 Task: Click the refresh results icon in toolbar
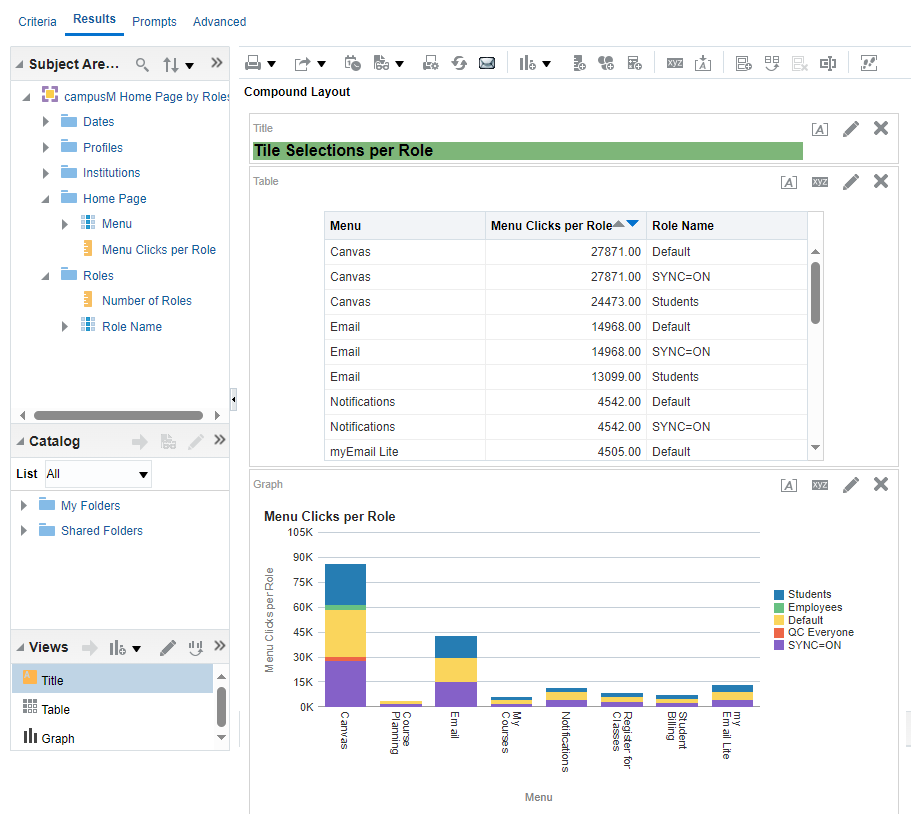459,63
